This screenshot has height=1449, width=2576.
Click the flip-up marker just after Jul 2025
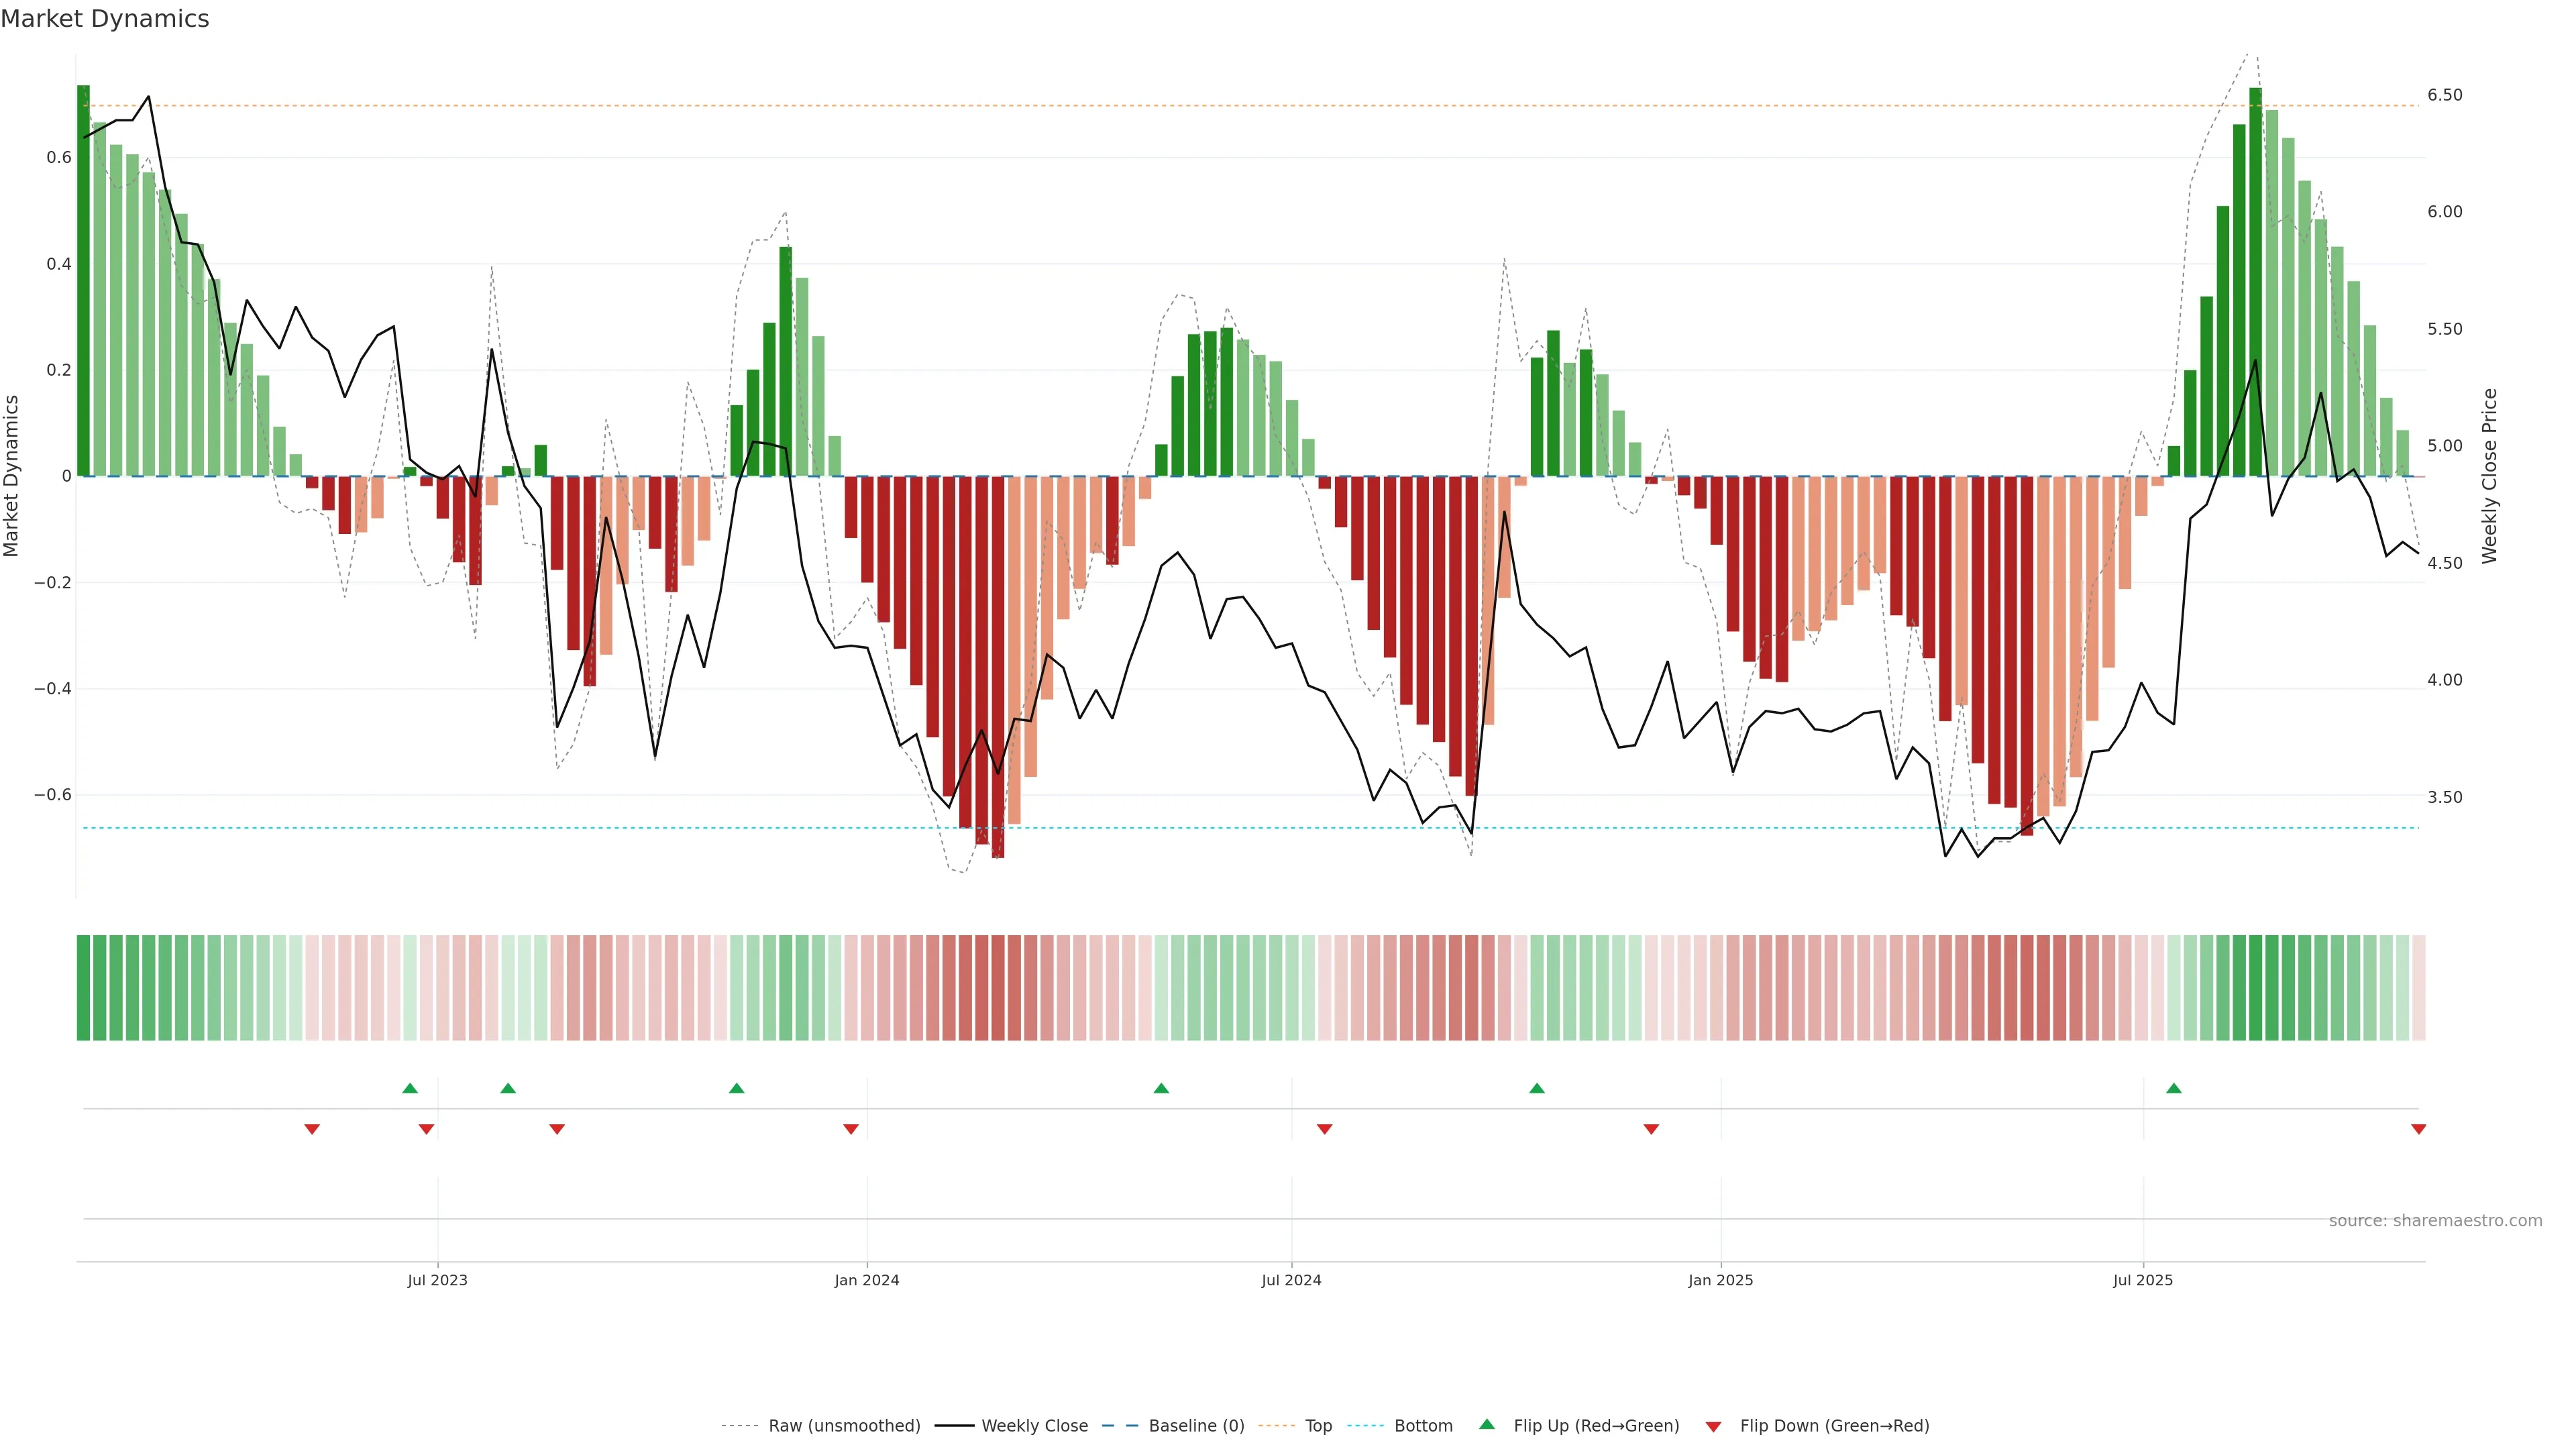(2174, 1088)
